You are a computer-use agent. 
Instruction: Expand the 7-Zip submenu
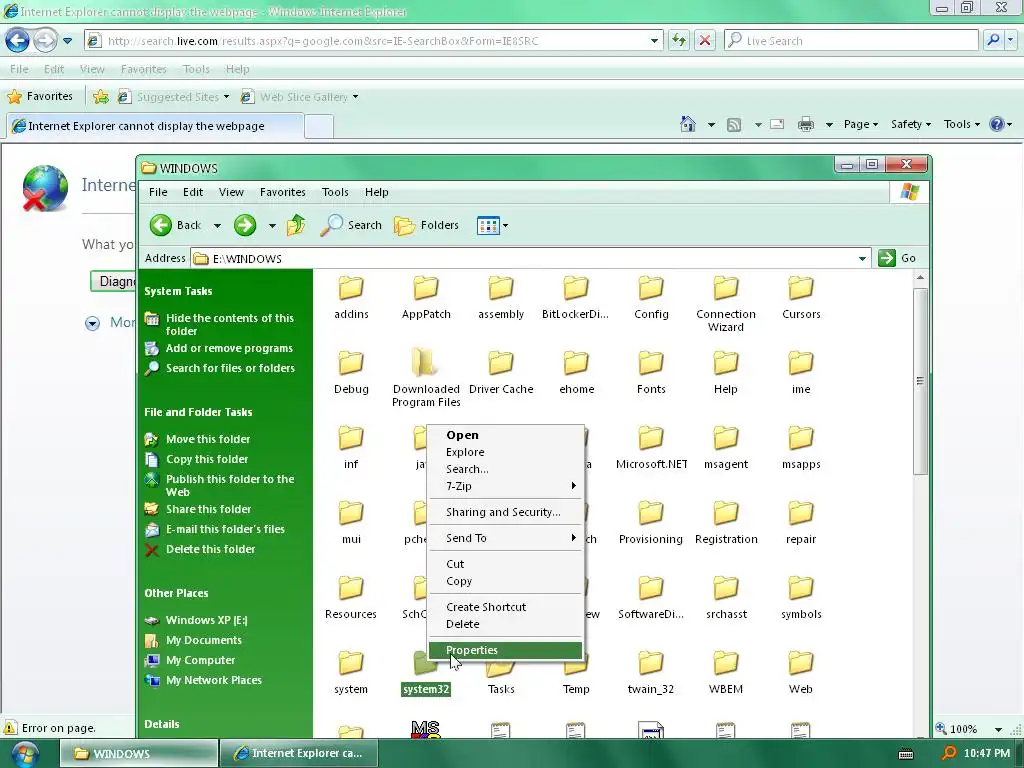coord(505,486)
